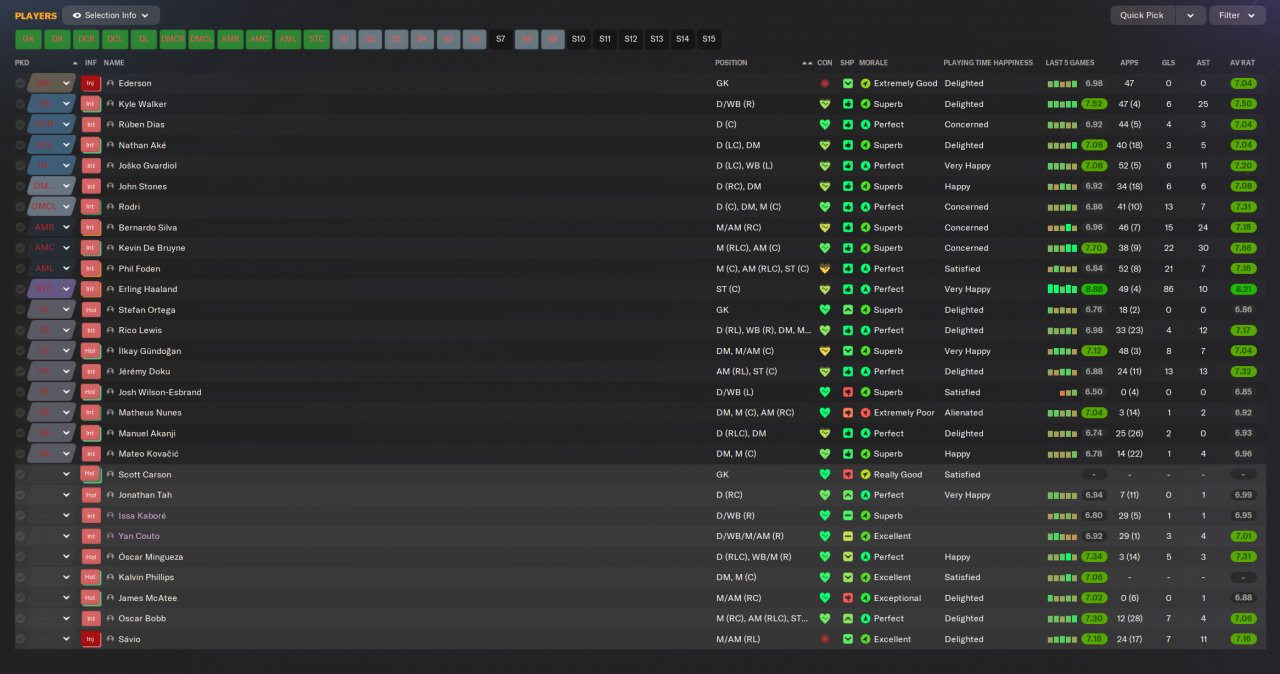Click Josh Wilson-Esbrand's match sharpness icon

848,392
